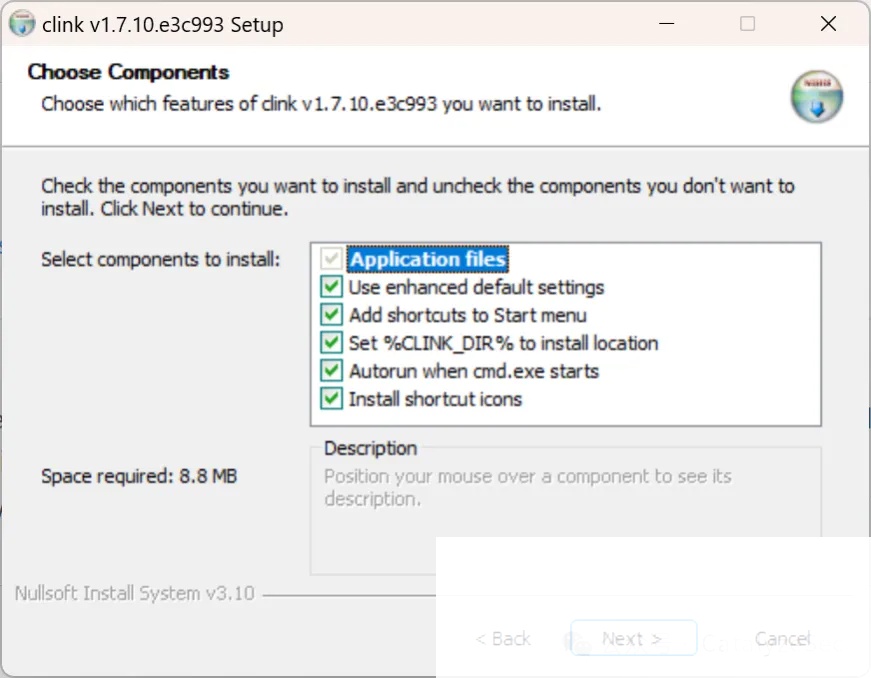The height and width of the screenshot is (678, 871).
Task: Uncheck Install shortcut icons option
Action: [331, 399]
